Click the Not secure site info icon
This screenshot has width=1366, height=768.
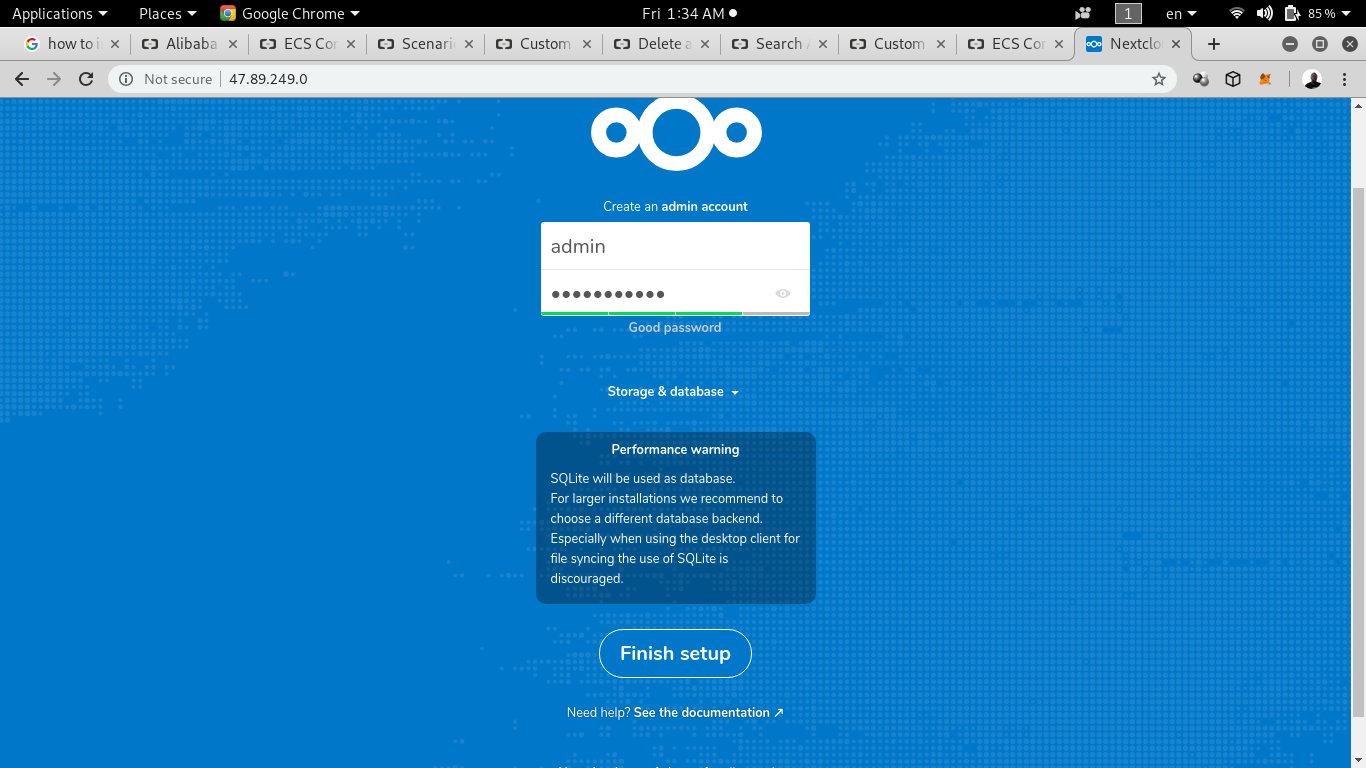[126, 79]
